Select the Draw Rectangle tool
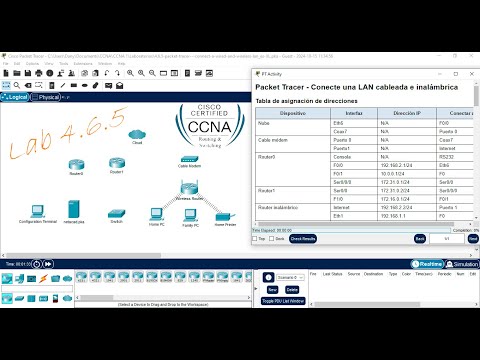This screenshot has height=360, width=480. point(74,85)
